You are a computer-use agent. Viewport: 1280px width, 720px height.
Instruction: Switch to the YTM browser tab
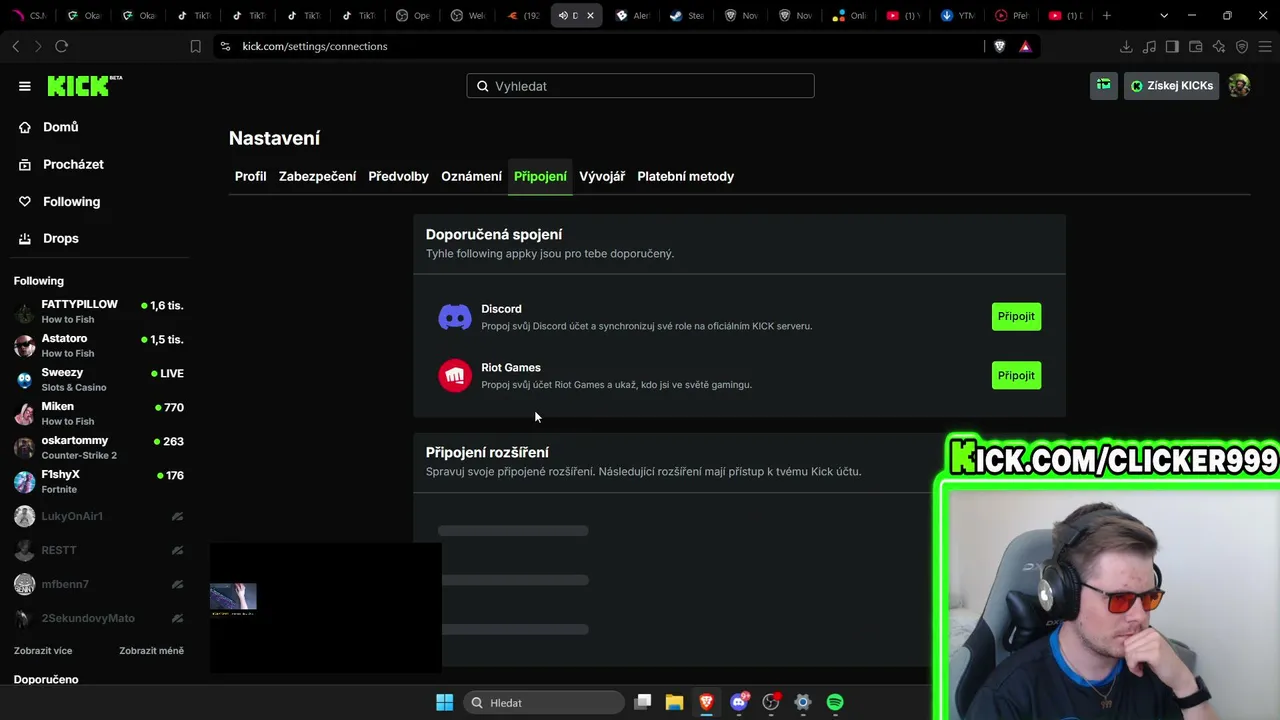coord(958,15)
